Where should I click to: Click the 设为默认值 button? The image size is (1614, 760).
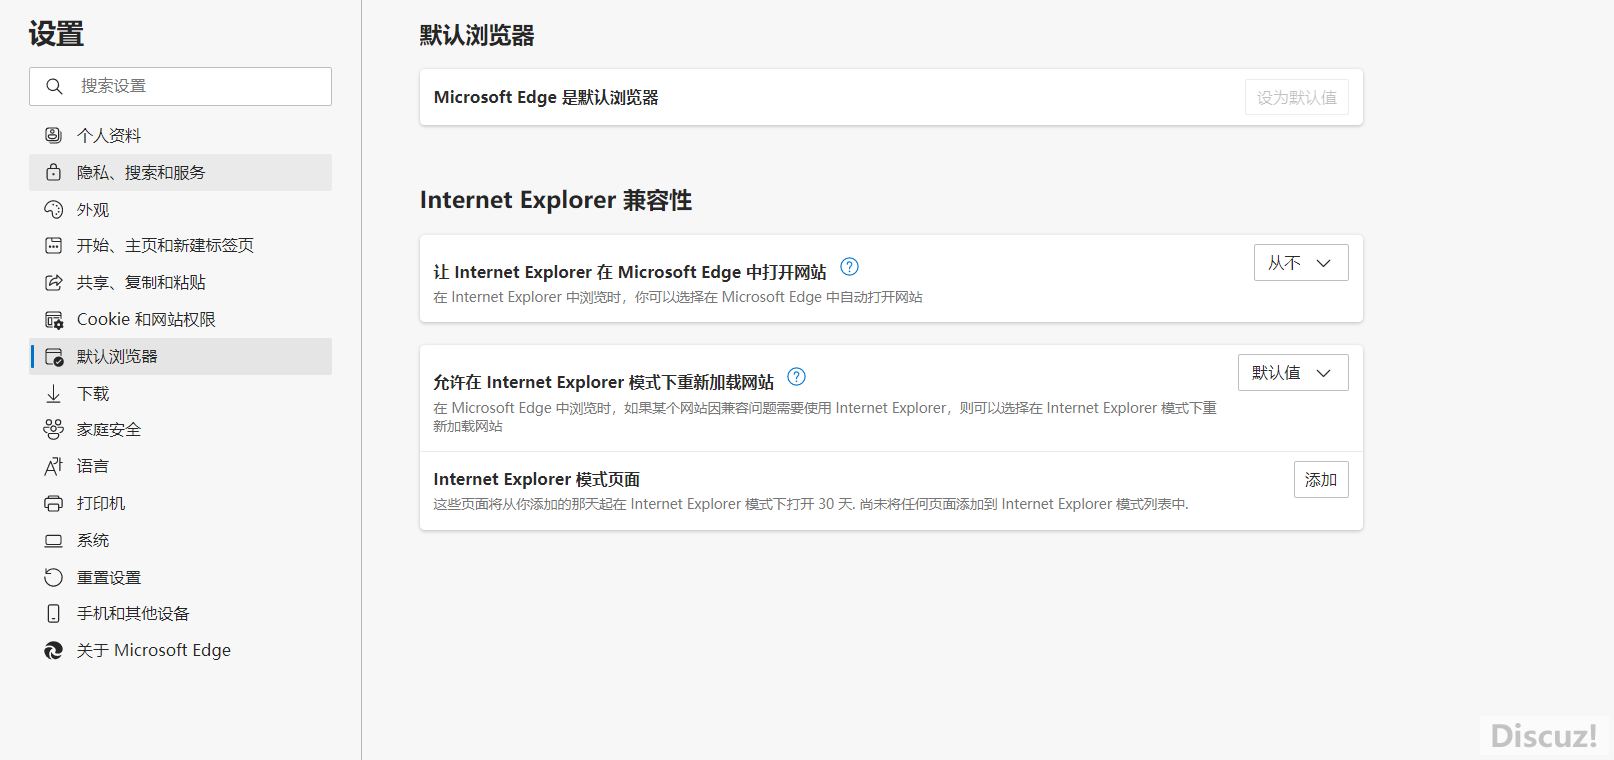1297,97
